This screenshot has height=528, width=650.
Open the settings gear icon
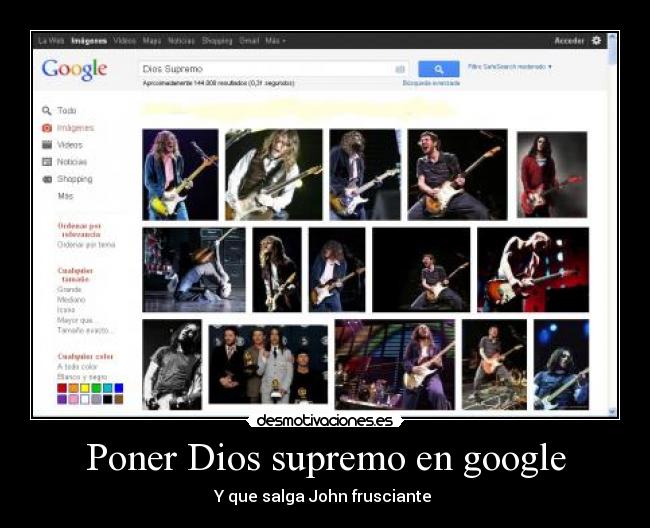(x=597, y=41)
